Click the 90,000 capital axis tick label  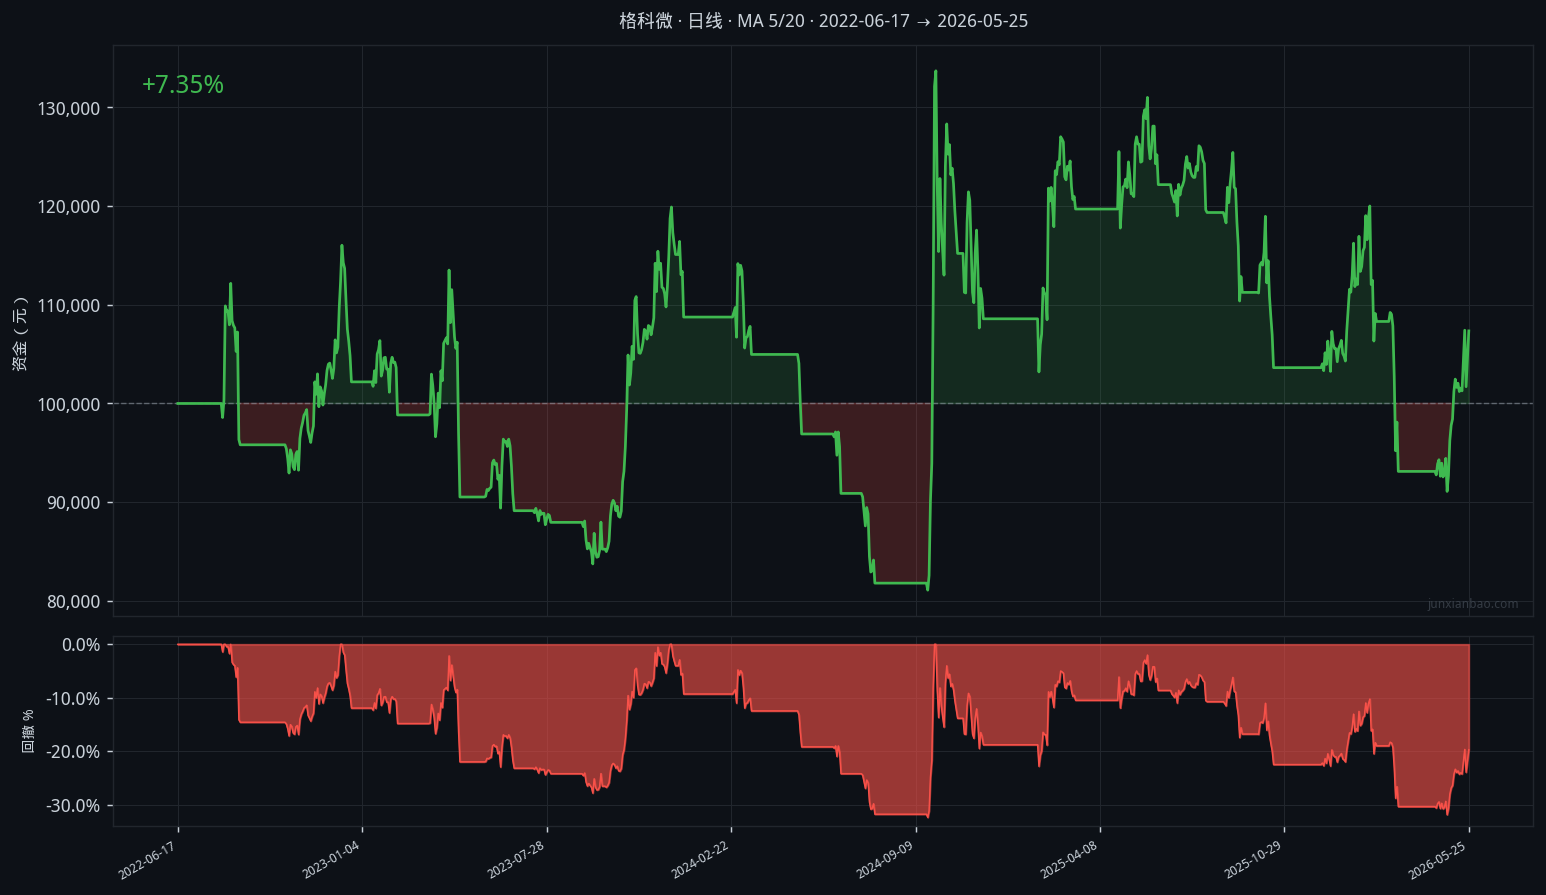point(74,503)
